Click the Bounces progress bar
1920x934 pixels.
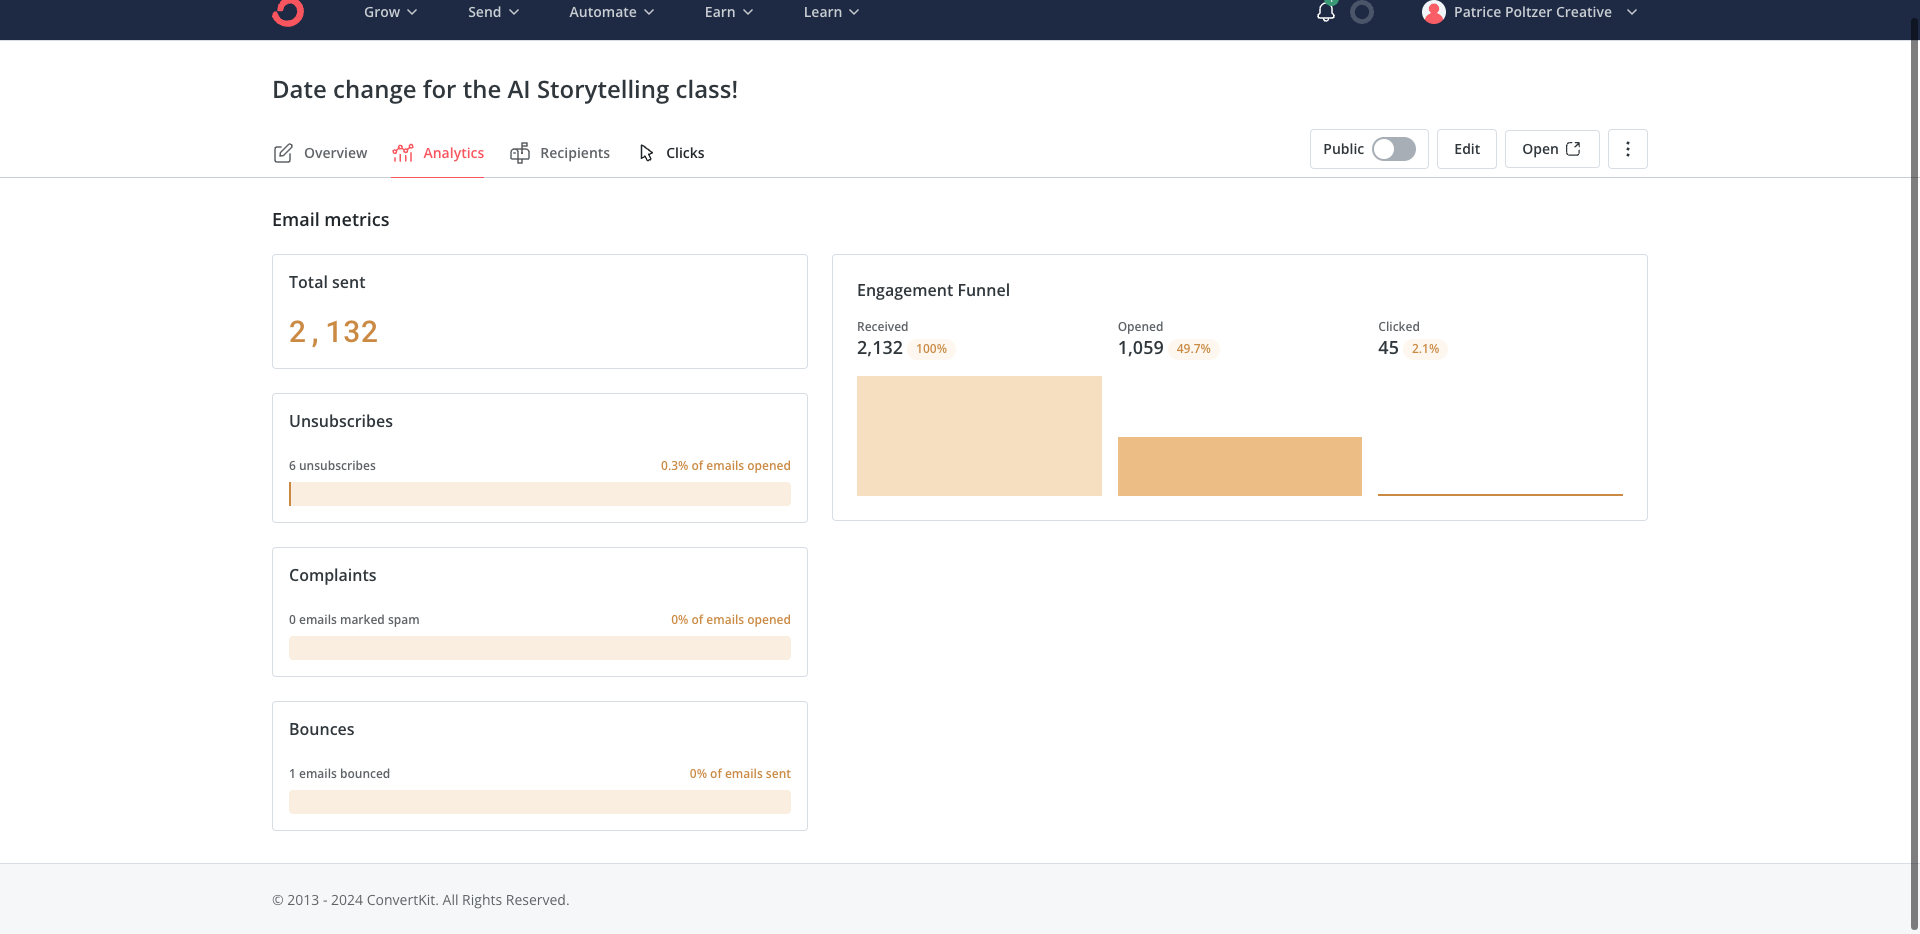pos(540,802)
